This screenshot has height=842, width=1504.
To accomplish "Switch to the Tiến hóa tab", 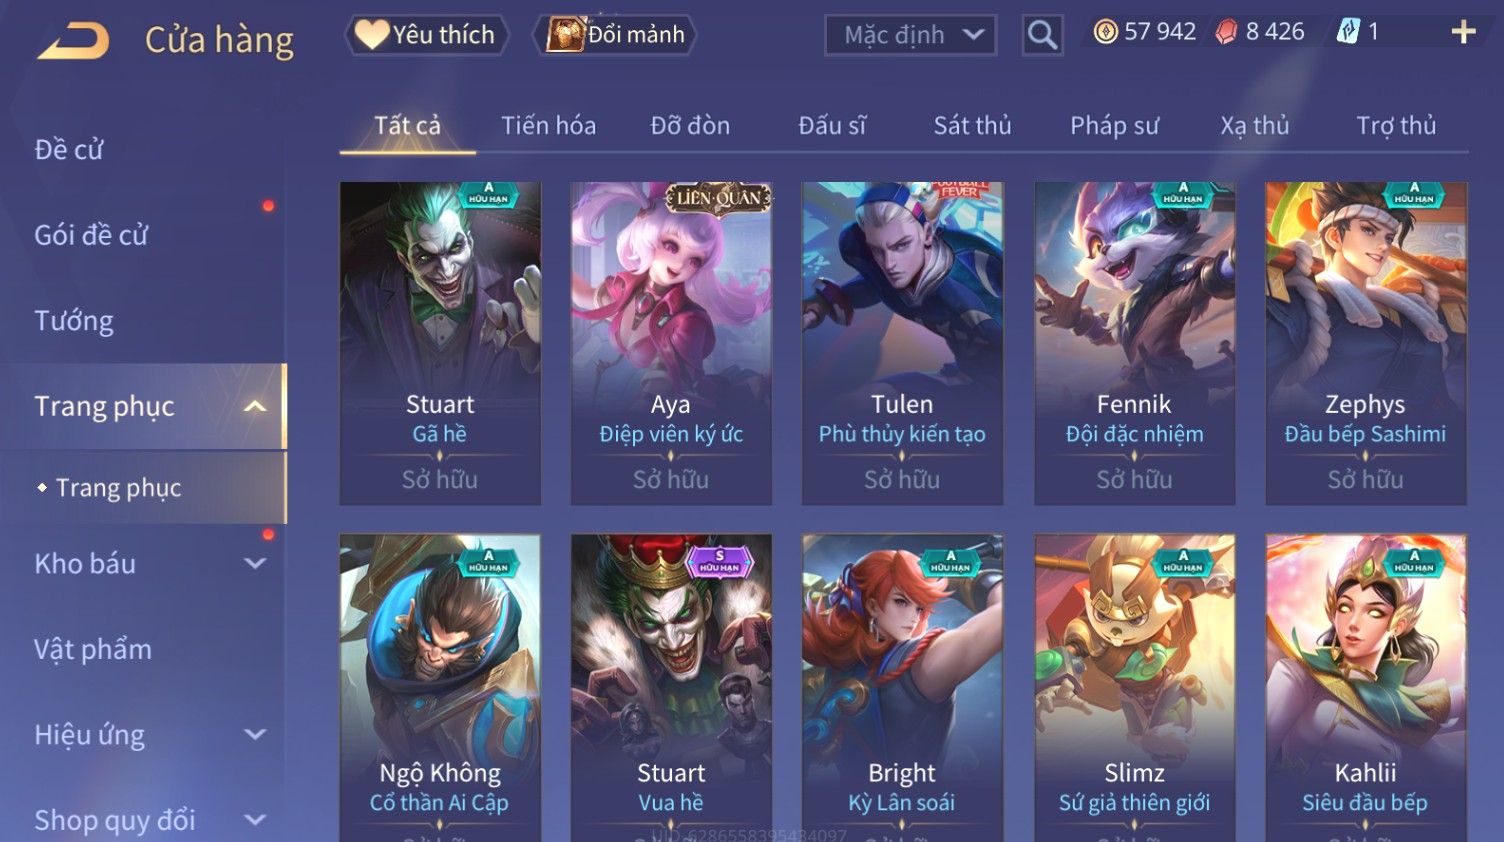I will point(548,126).
